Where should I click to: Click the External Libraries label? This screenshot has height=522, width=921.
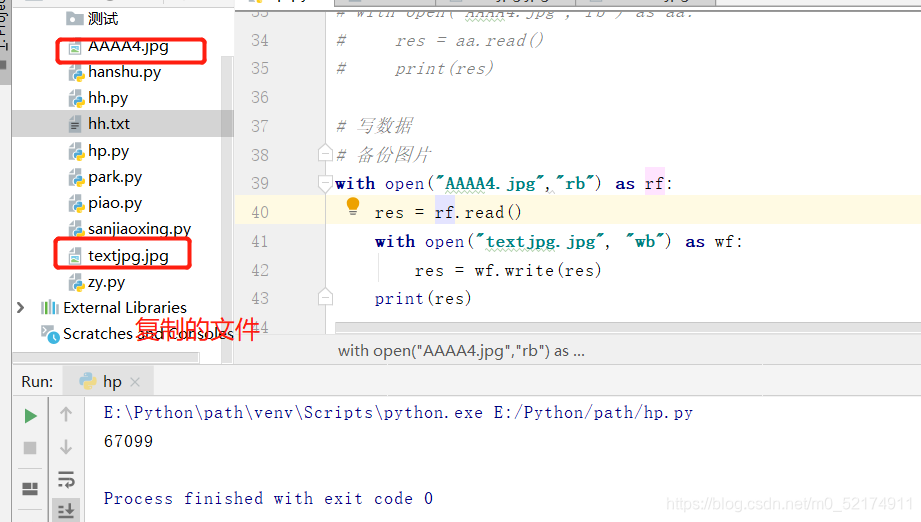[125, 308]
